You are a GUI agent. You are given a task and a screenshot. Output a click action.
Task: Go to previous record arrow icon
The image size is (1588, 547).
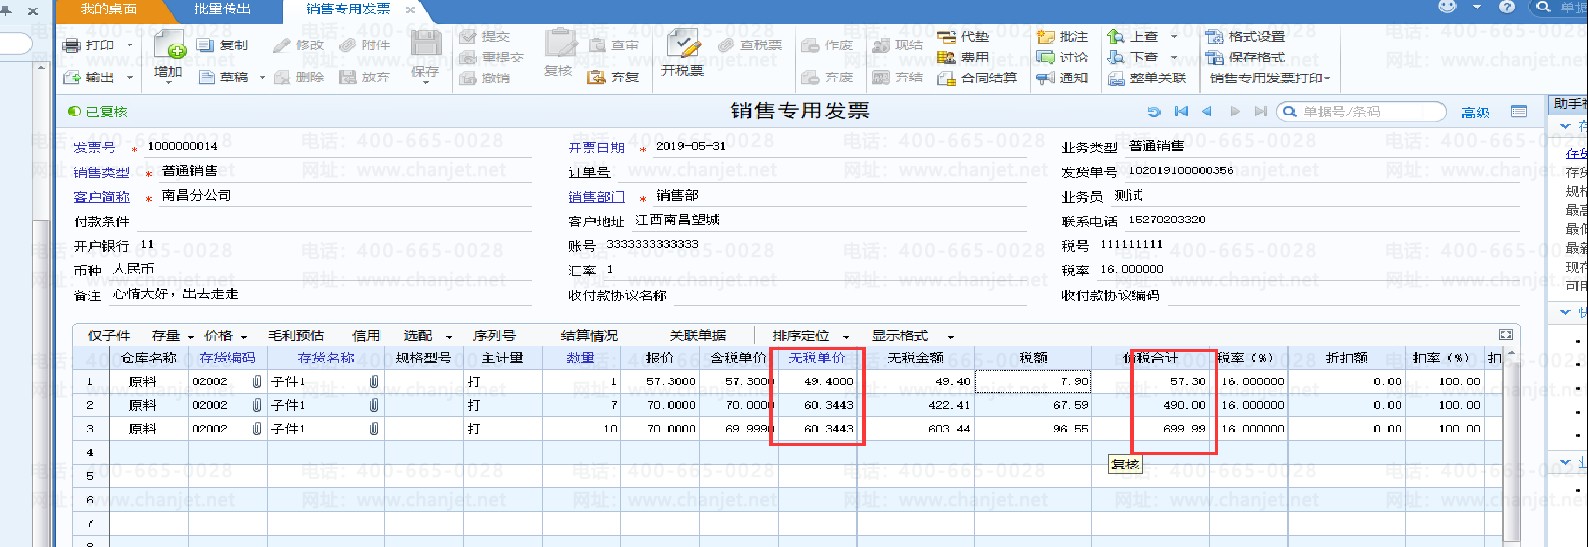[x=1207, y=112]
